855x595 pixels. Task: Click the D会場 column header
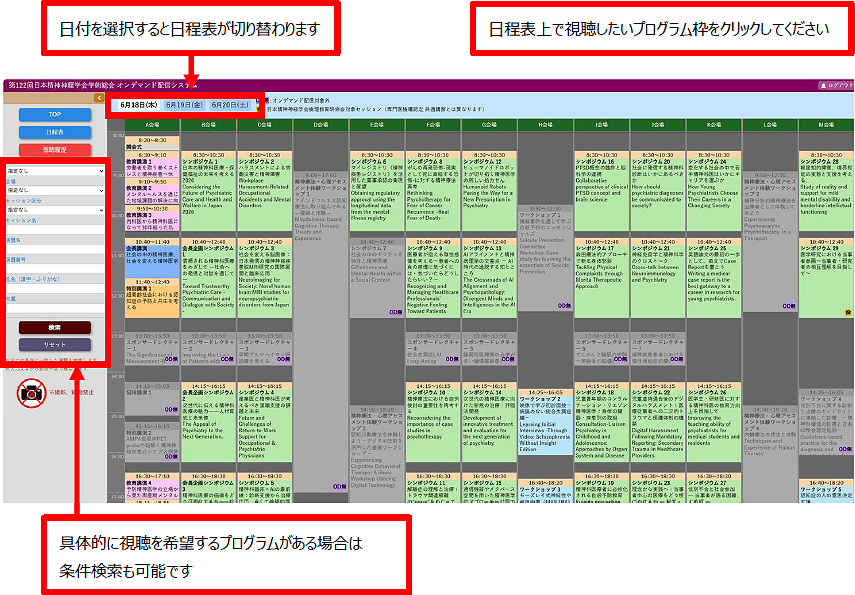click(x=321, y=125)
